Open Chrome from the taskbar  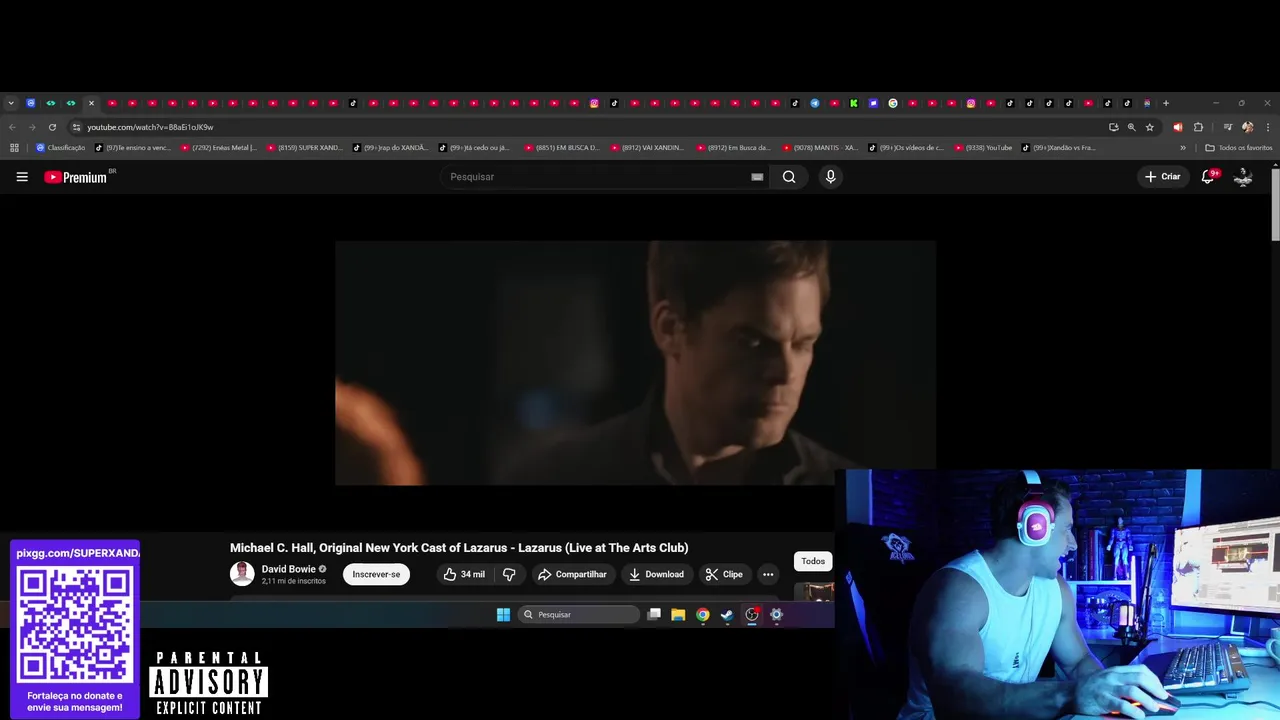coord(703,614)
